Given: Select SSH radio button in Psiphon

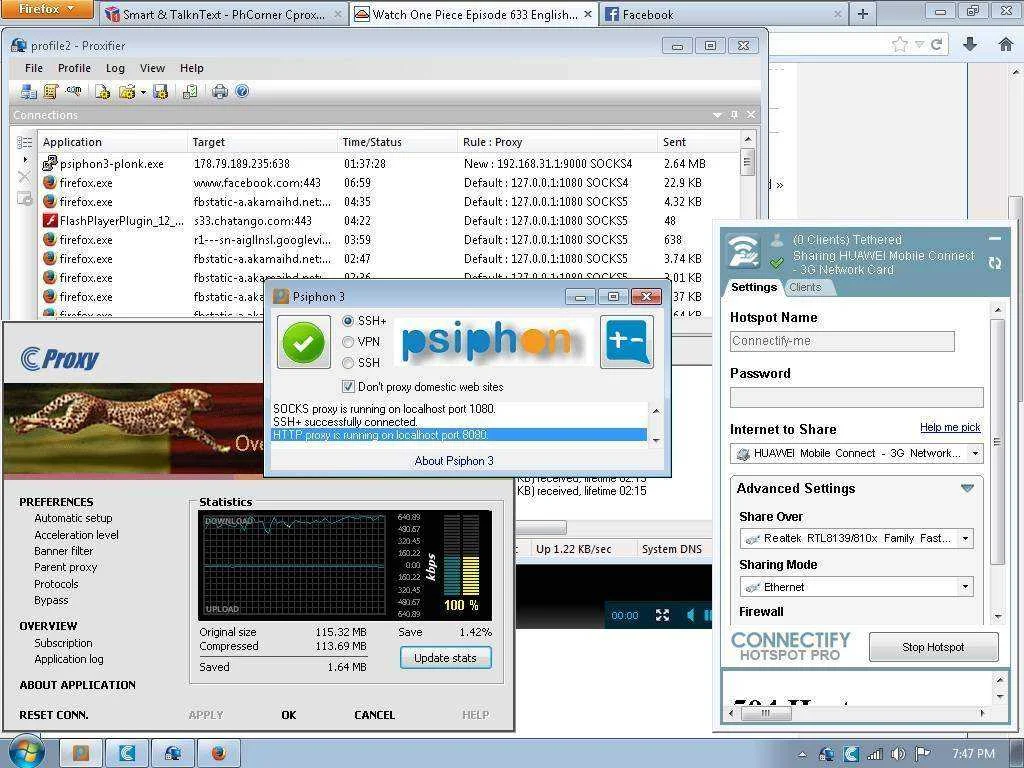Looking at the screenshot, I should (348, 362).
